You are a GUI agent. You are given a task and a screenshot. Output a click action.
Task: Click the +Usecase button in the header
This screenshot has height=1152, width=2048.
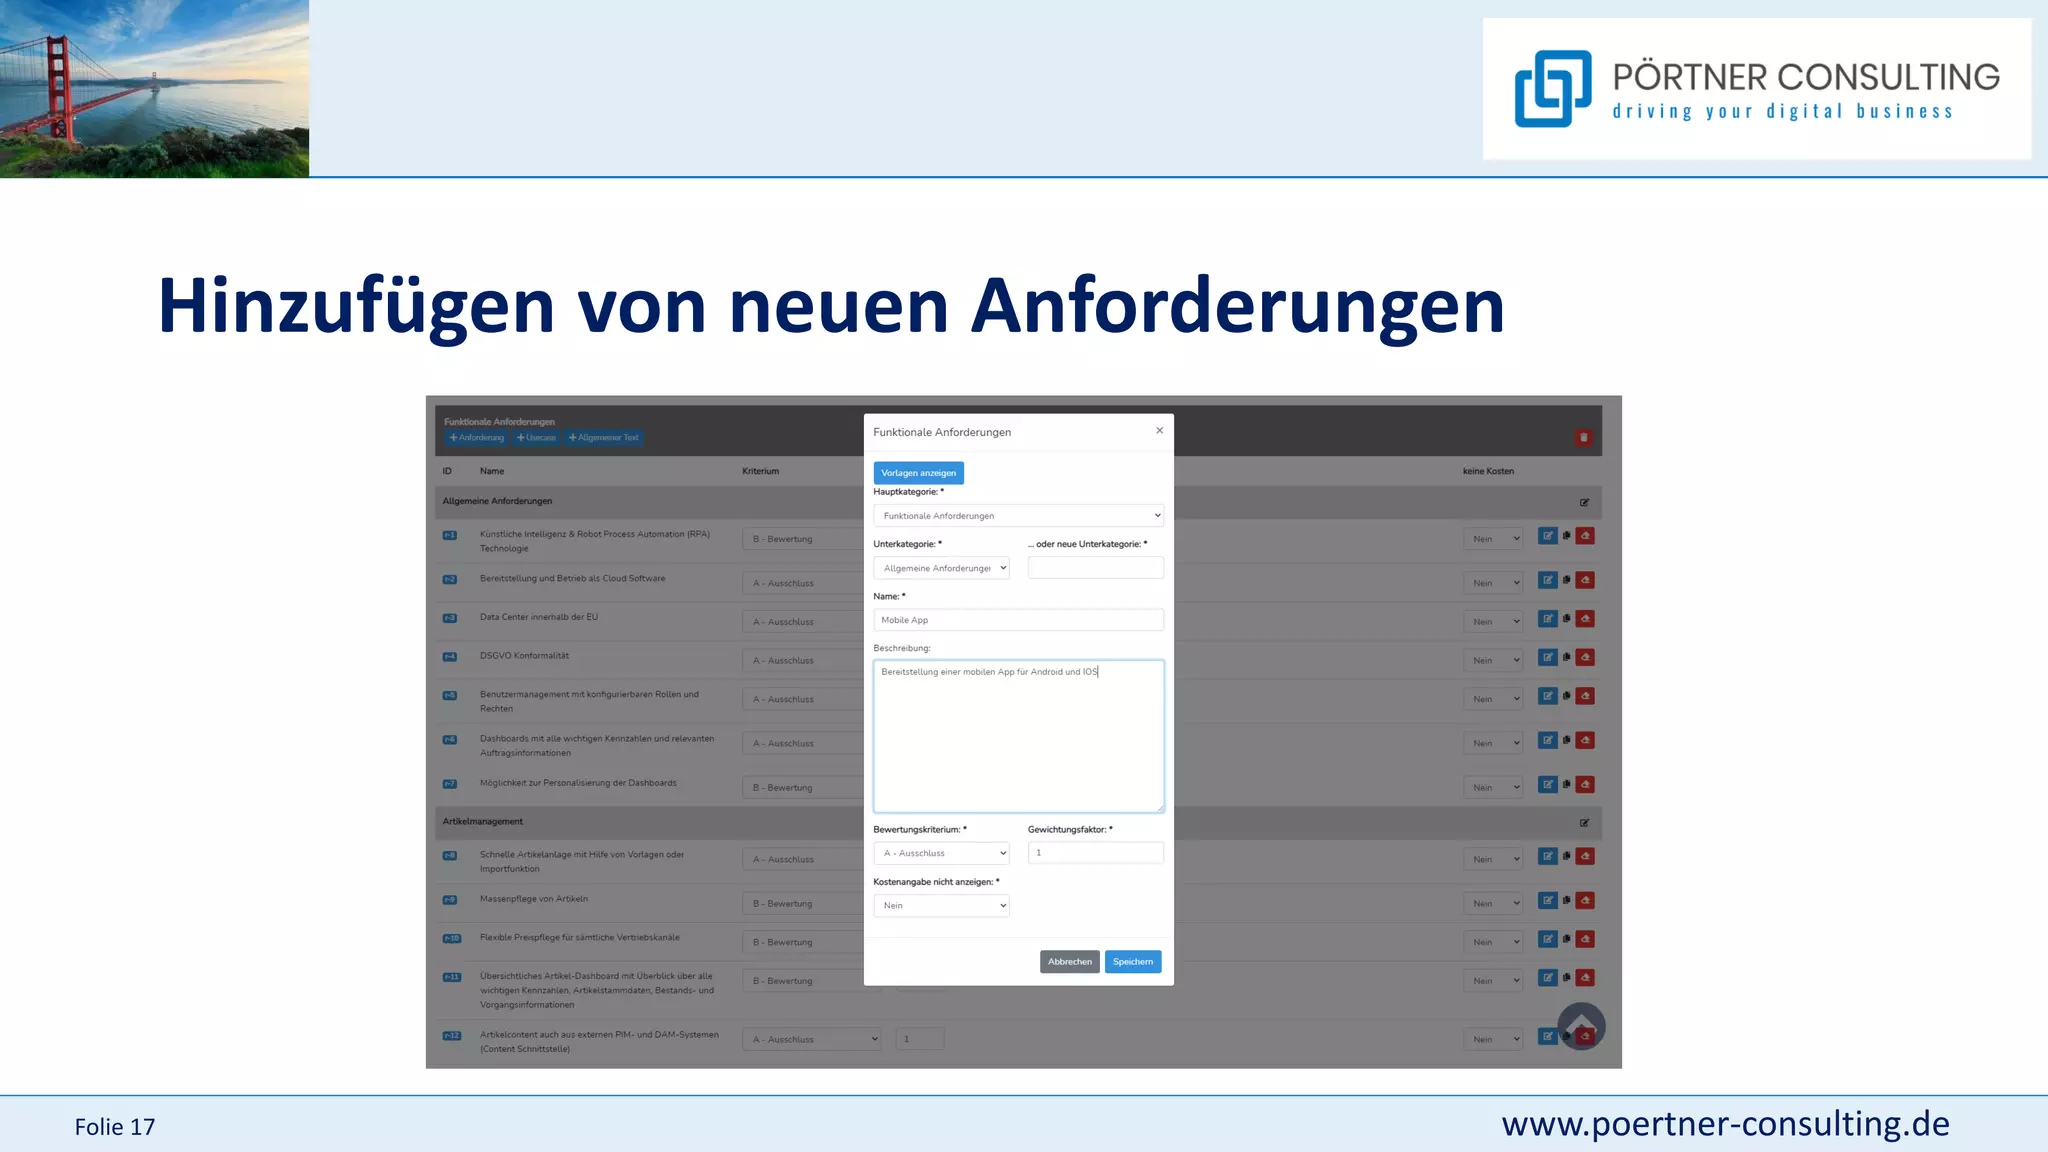click(x=536, y=438)
